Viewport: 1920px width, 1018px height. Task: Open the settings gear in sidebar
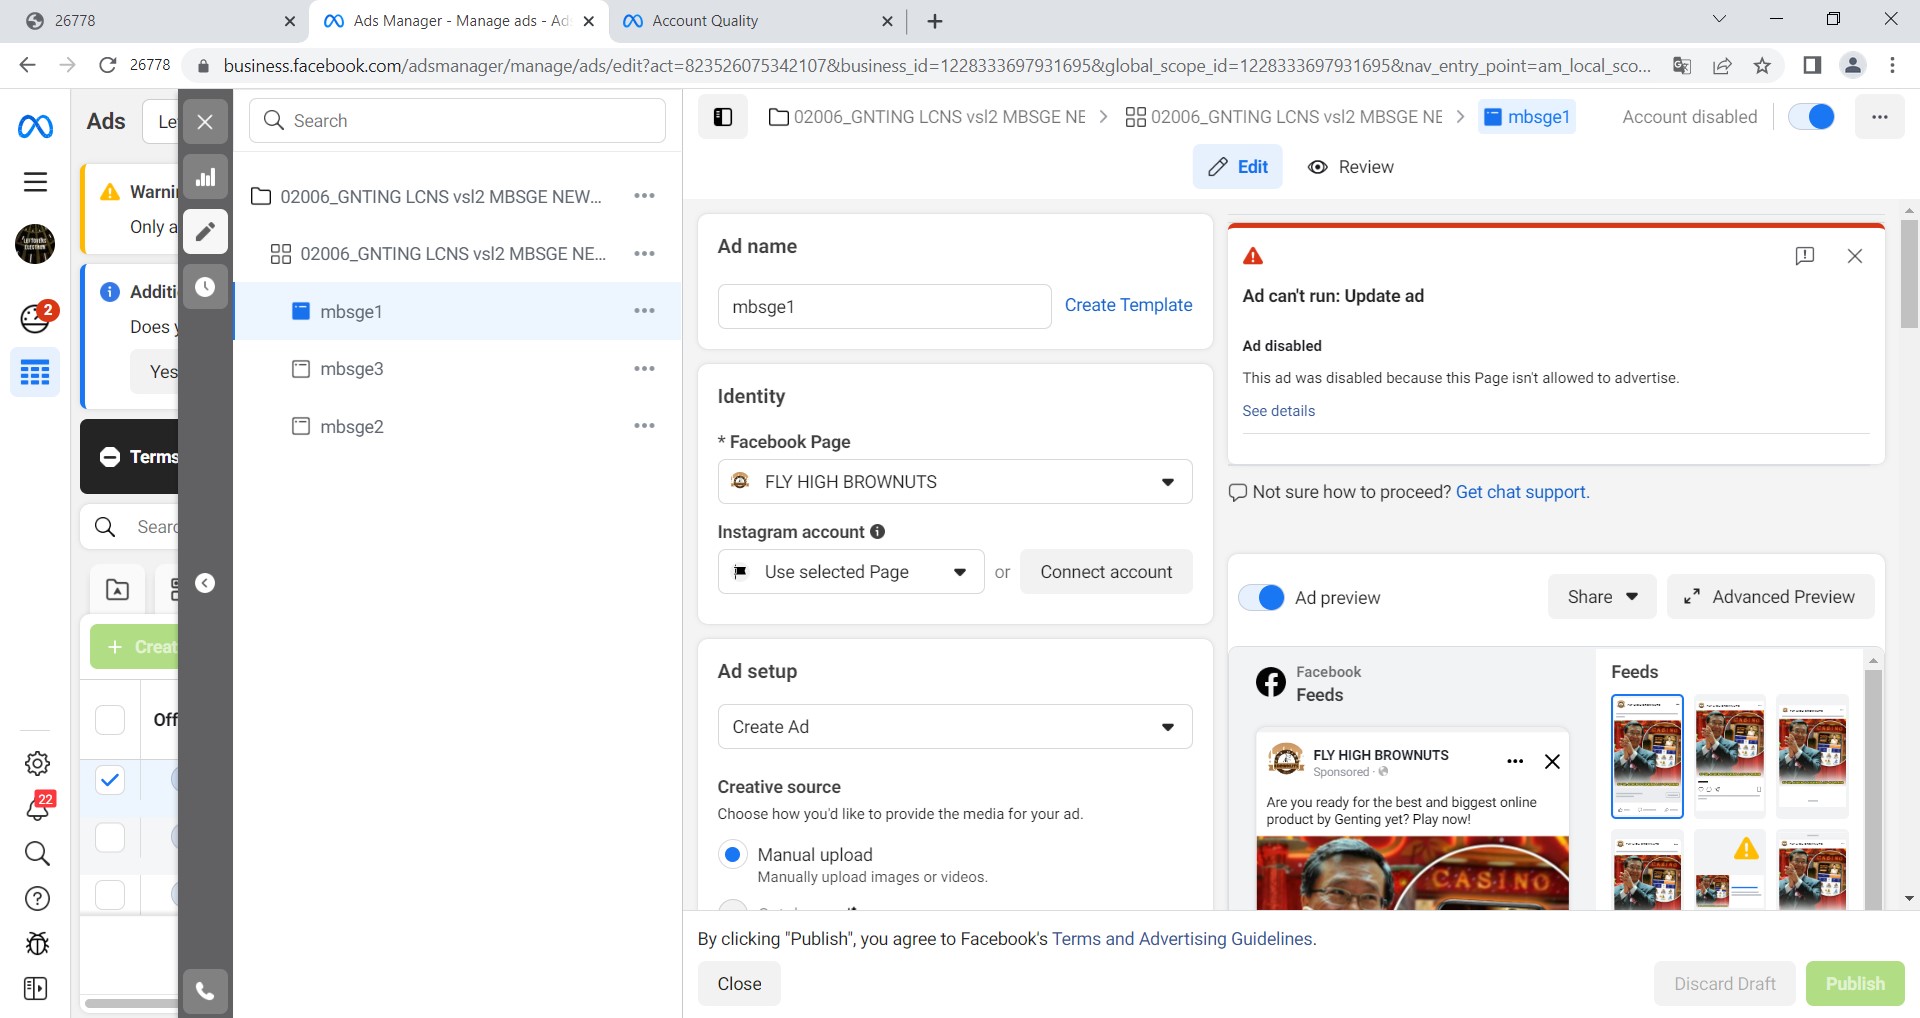coord(37,763)
